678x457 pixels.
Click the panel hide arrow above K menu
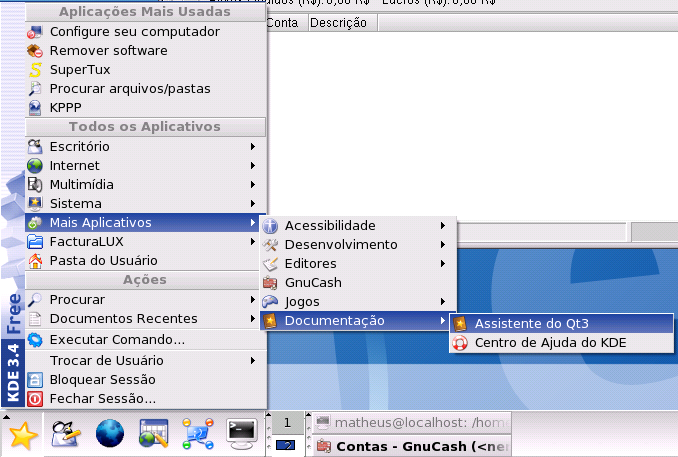6,417
